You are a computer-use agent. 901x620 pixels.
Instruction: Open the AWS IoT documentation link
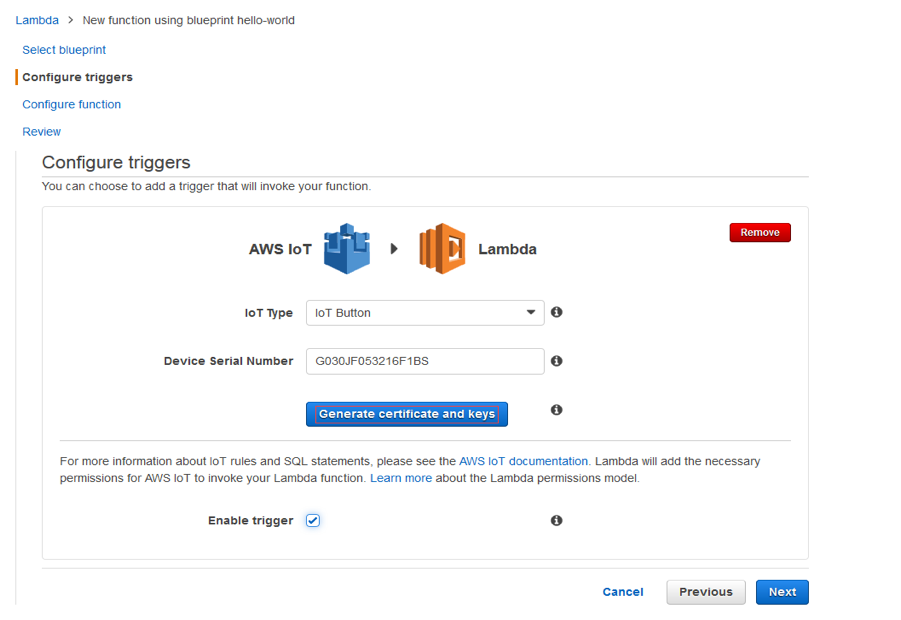pyautogui.click(x=521, y=461)
